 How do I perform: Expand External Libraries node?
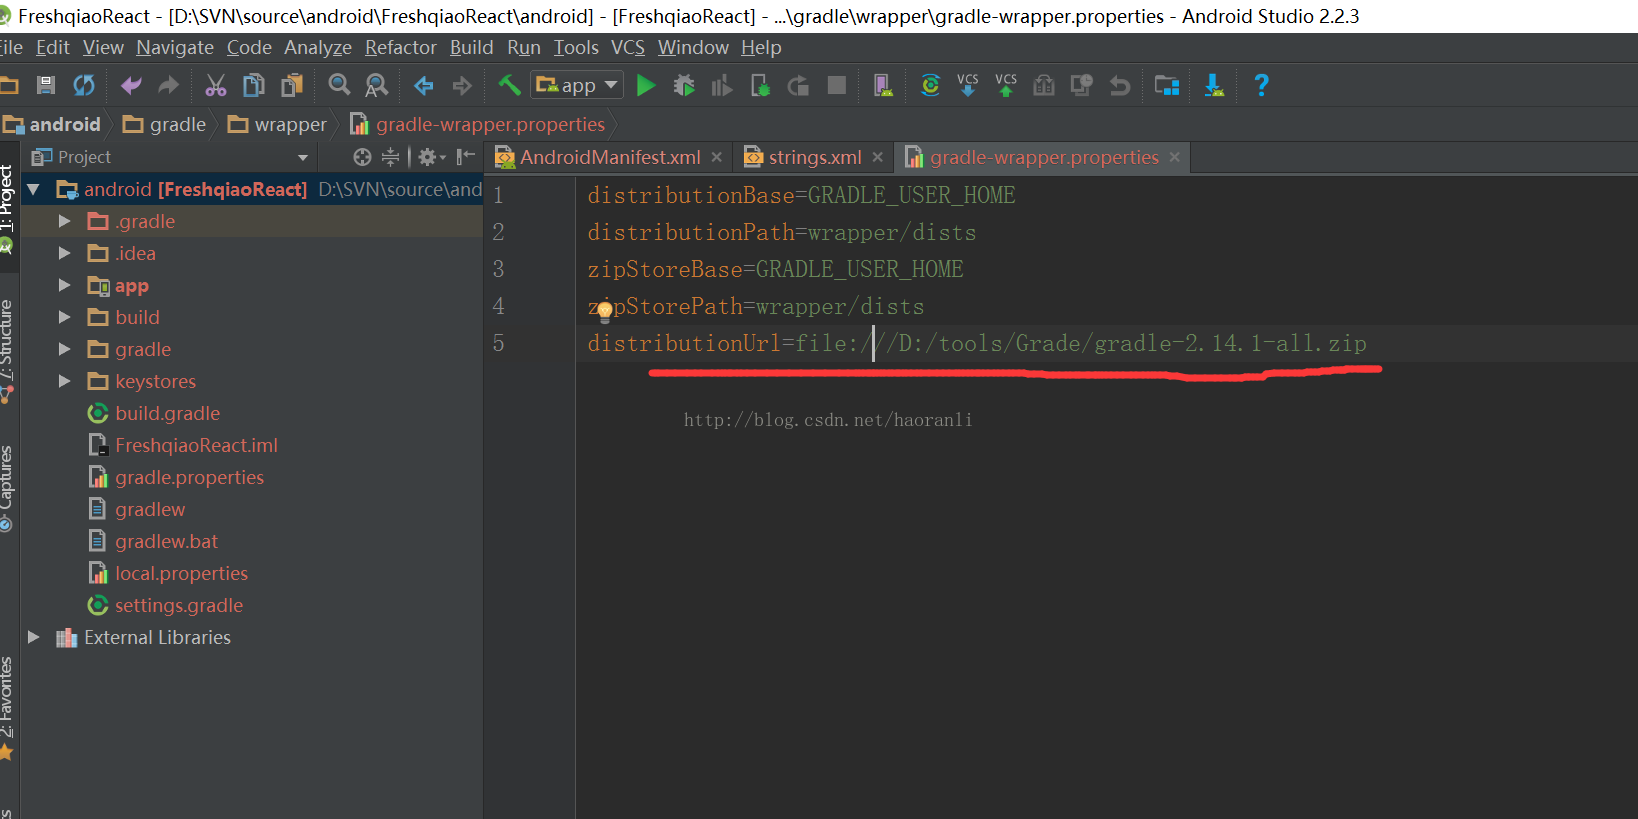[x=33, y=637]
